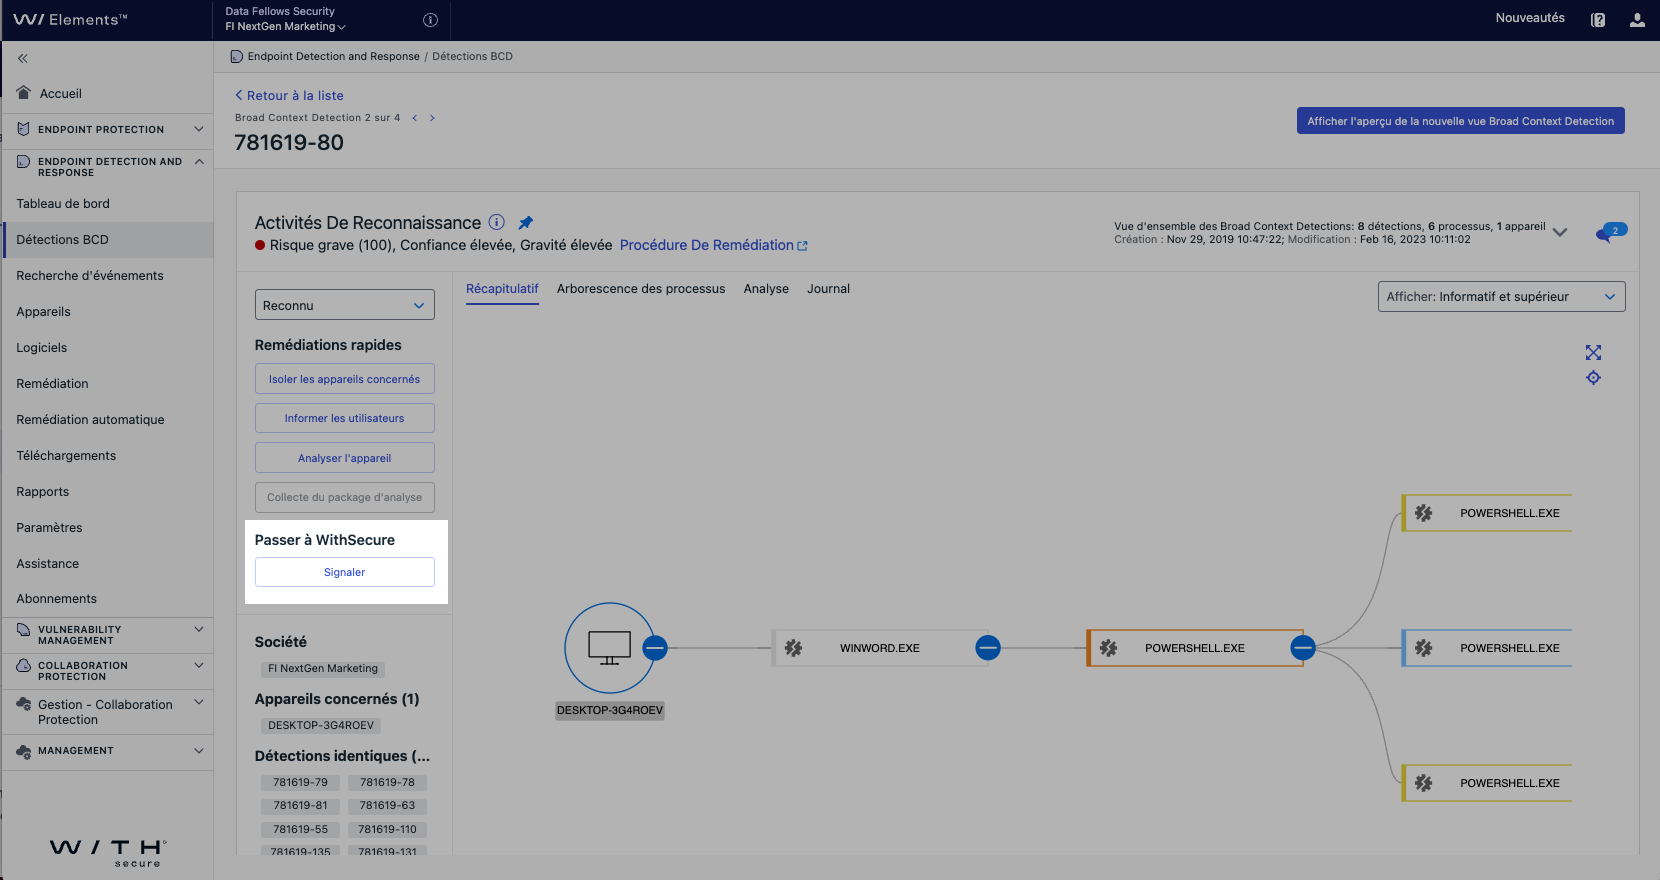Open the user account icon
The height and width of the screenshot is (880, 1660).
pyautogui.click(x=1637, y=20)
